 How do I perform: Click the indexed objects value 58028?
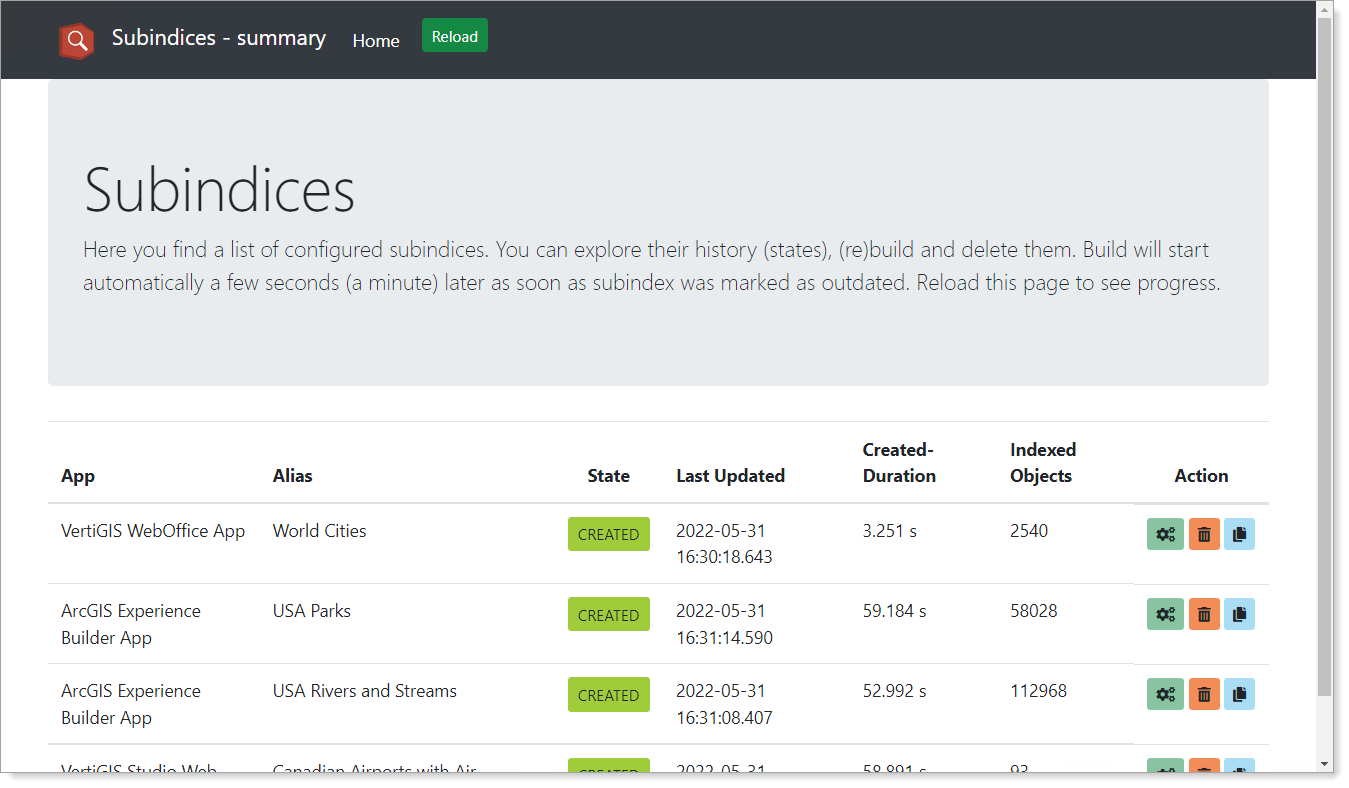tap(1034, 611)
